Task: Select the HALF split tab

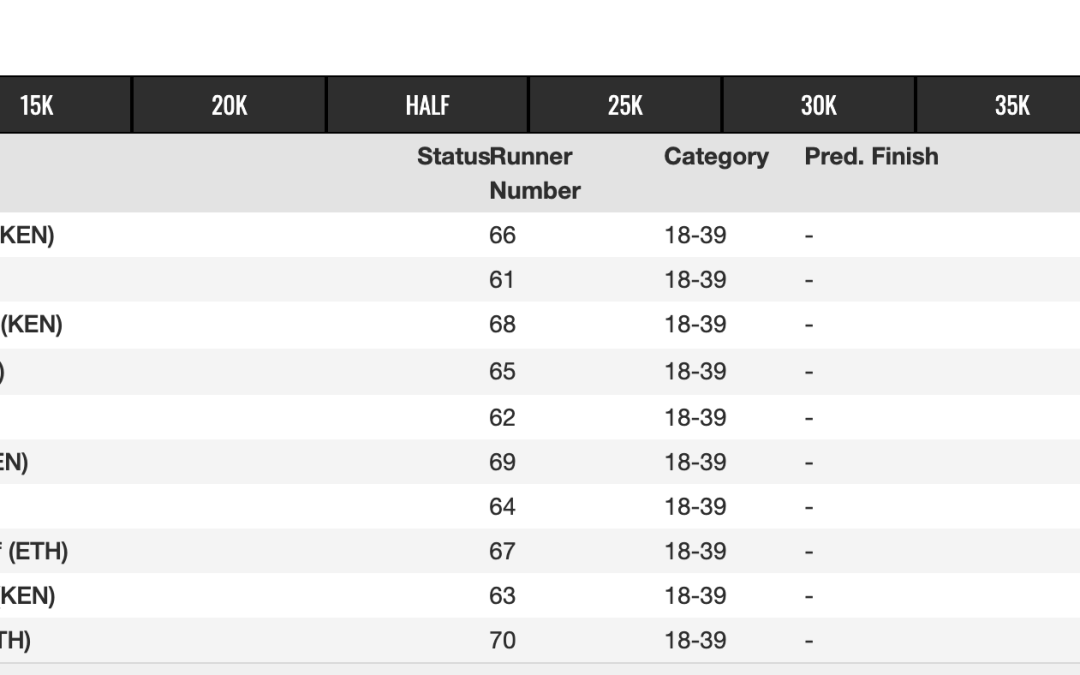Action: click(x=427, y=105)
